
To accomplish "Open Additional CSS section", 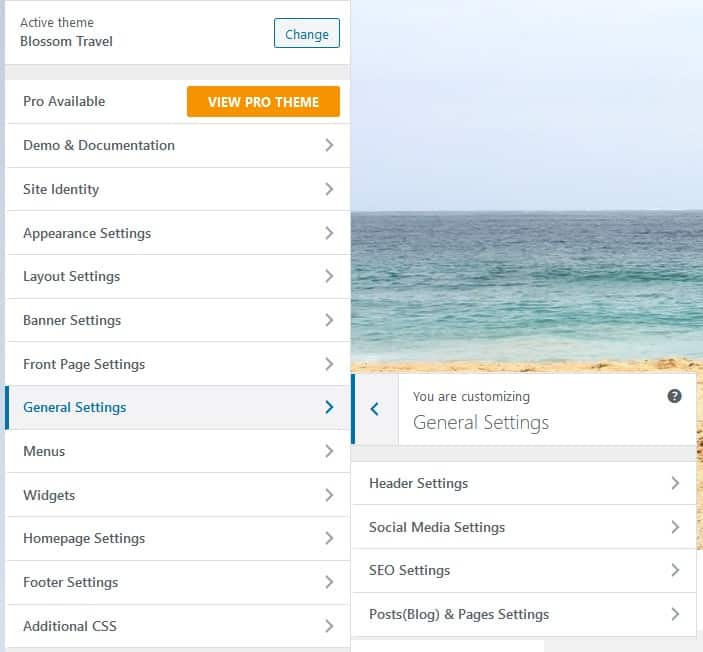I will 178,626.
